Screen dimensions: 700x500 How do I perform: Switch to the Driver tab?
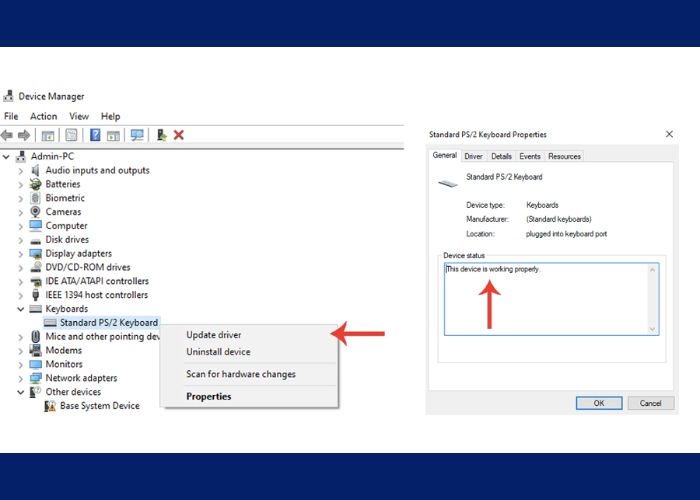(473, 156)
